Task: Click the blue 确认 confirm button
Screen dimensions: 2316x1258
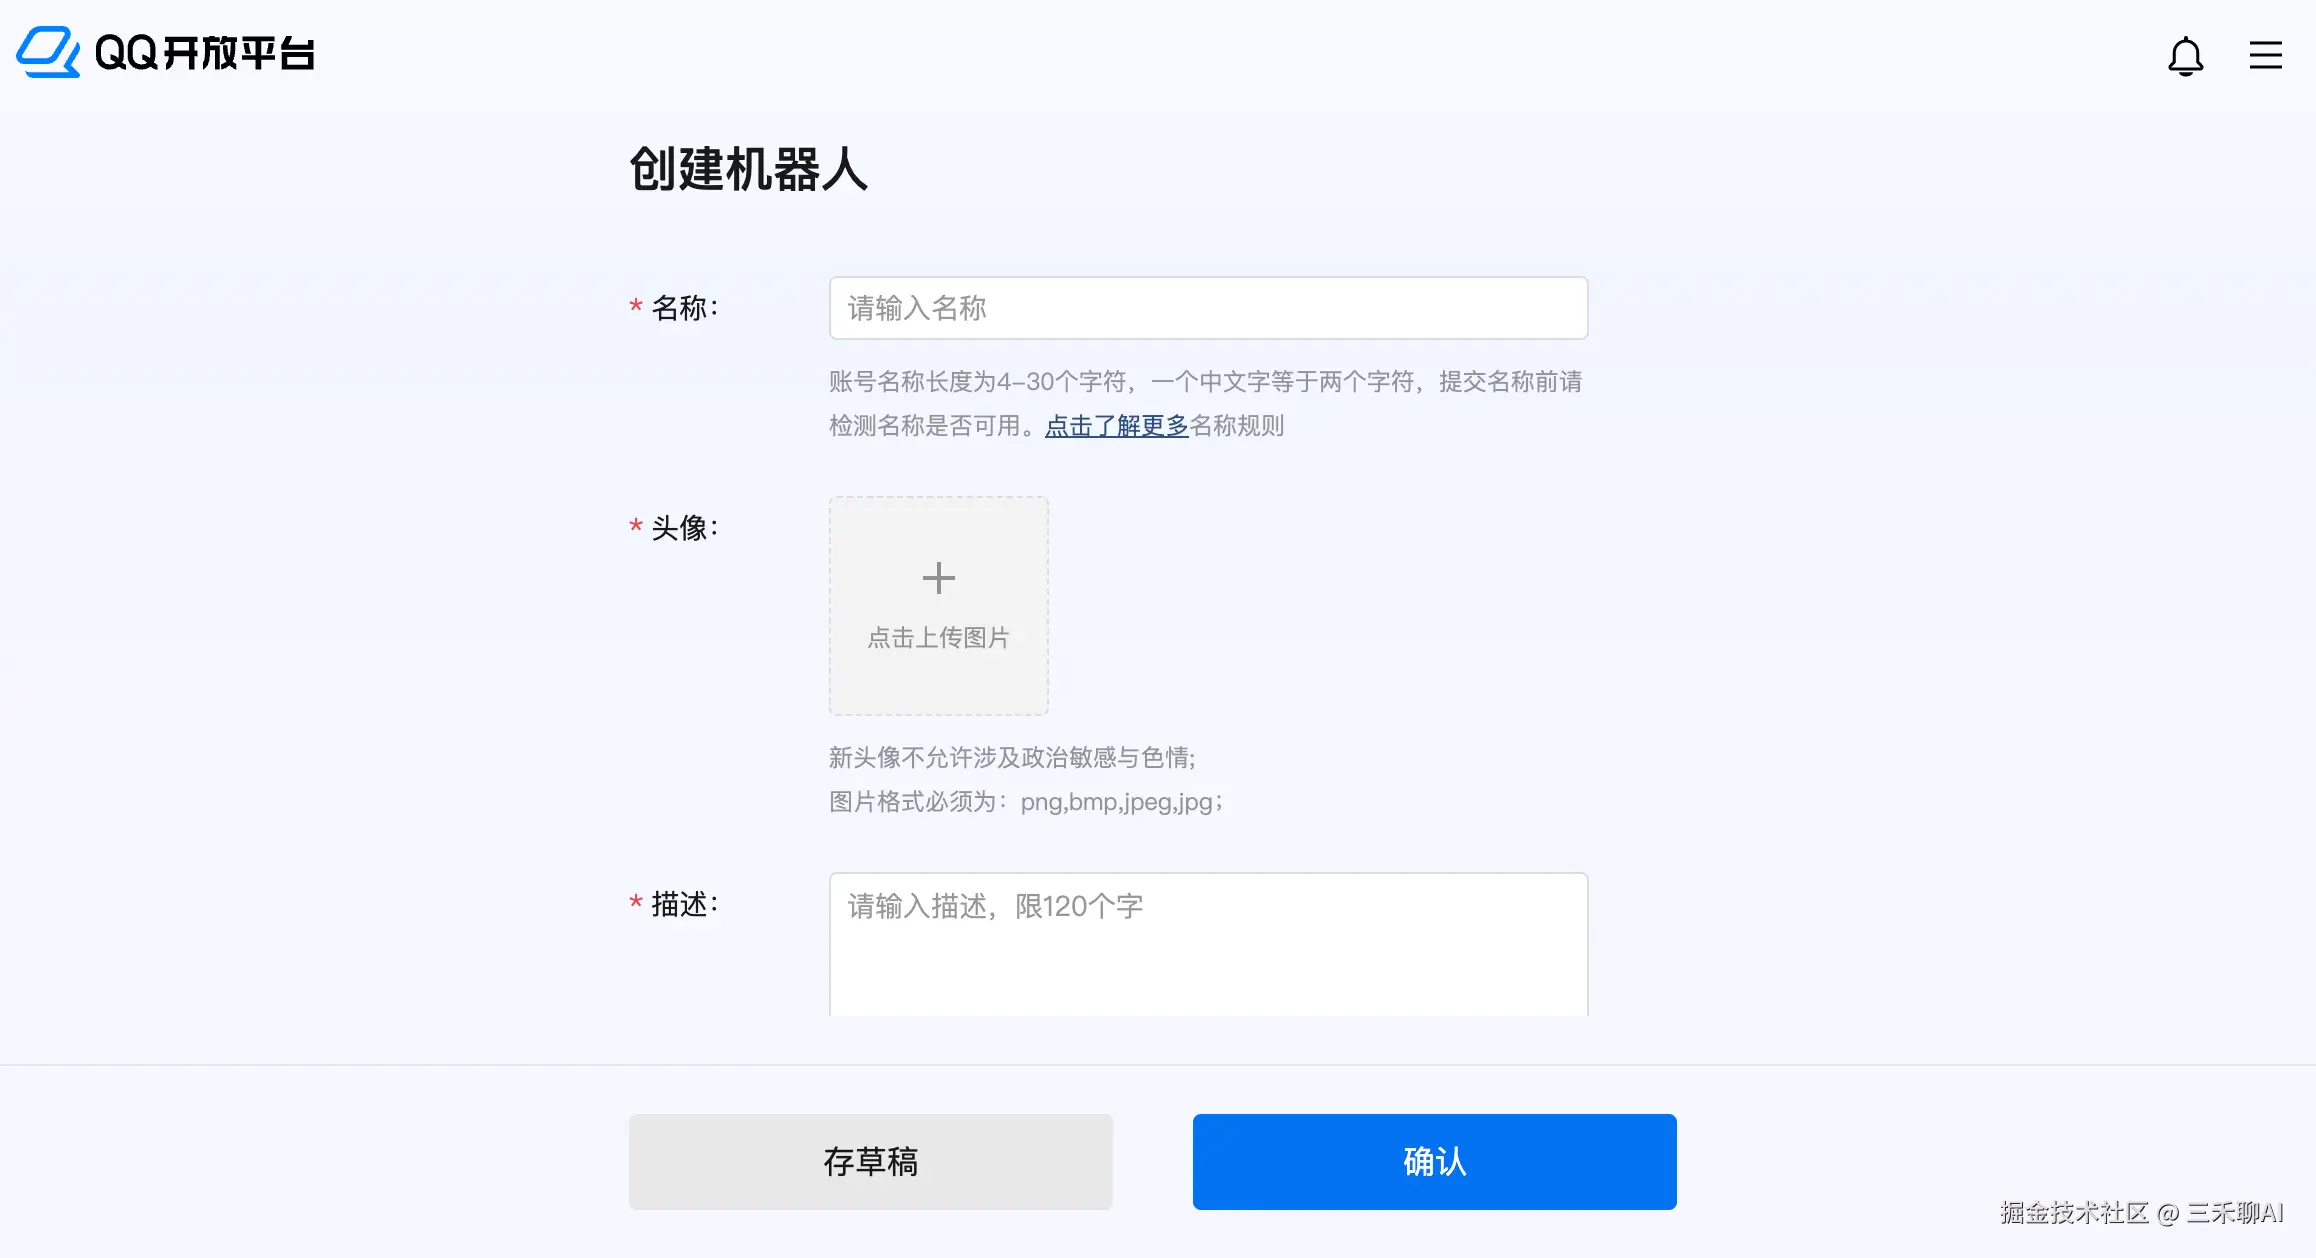Action: pyautogui.click(x=1434, y=1162)
